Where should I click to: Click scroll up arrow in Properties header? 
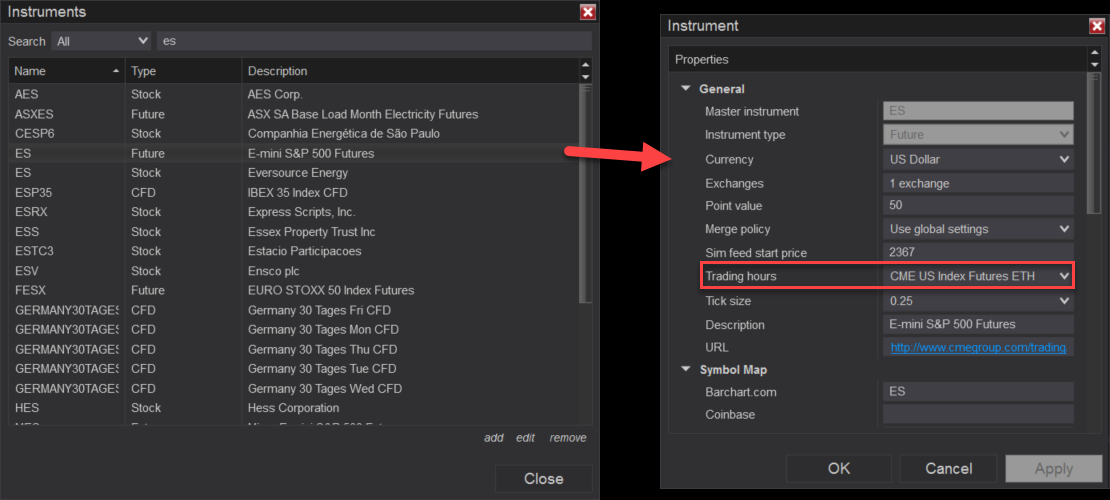point(1095,54)
